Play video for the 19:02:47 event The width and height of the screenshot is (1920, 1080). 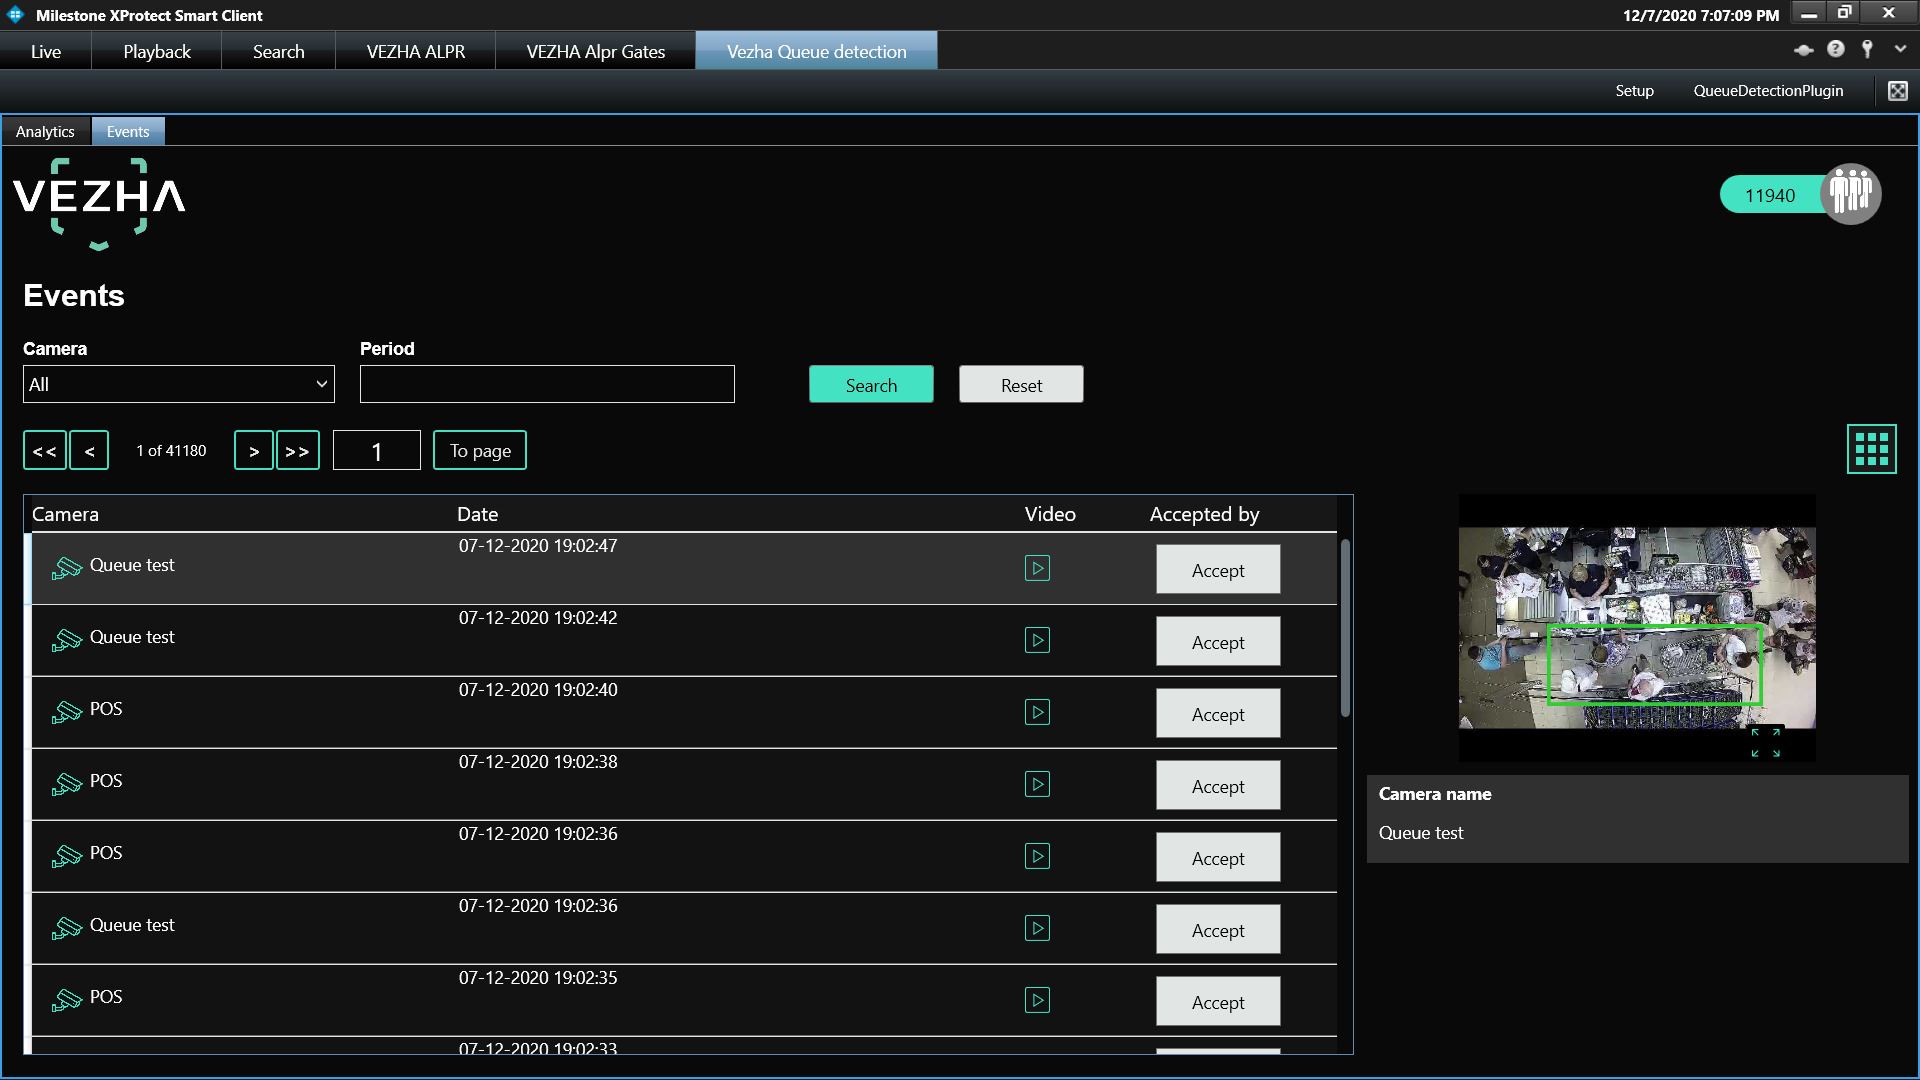(x=1037, y=568)
